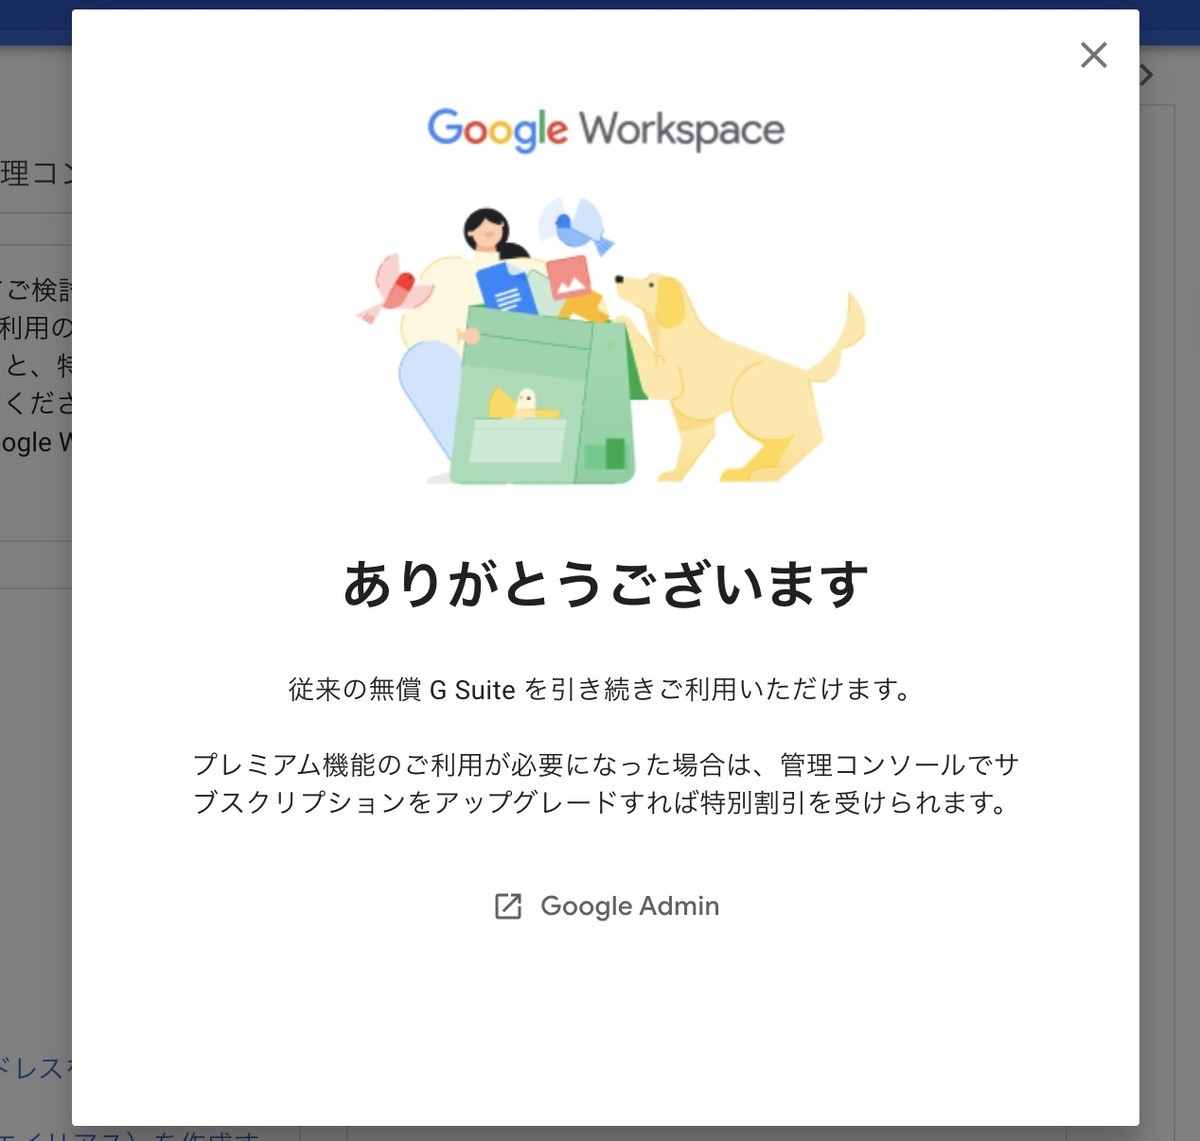Click the blue document icon in the bag
The height and width of the screenshot is (1141, 1200).
click(x=507, y=288)
